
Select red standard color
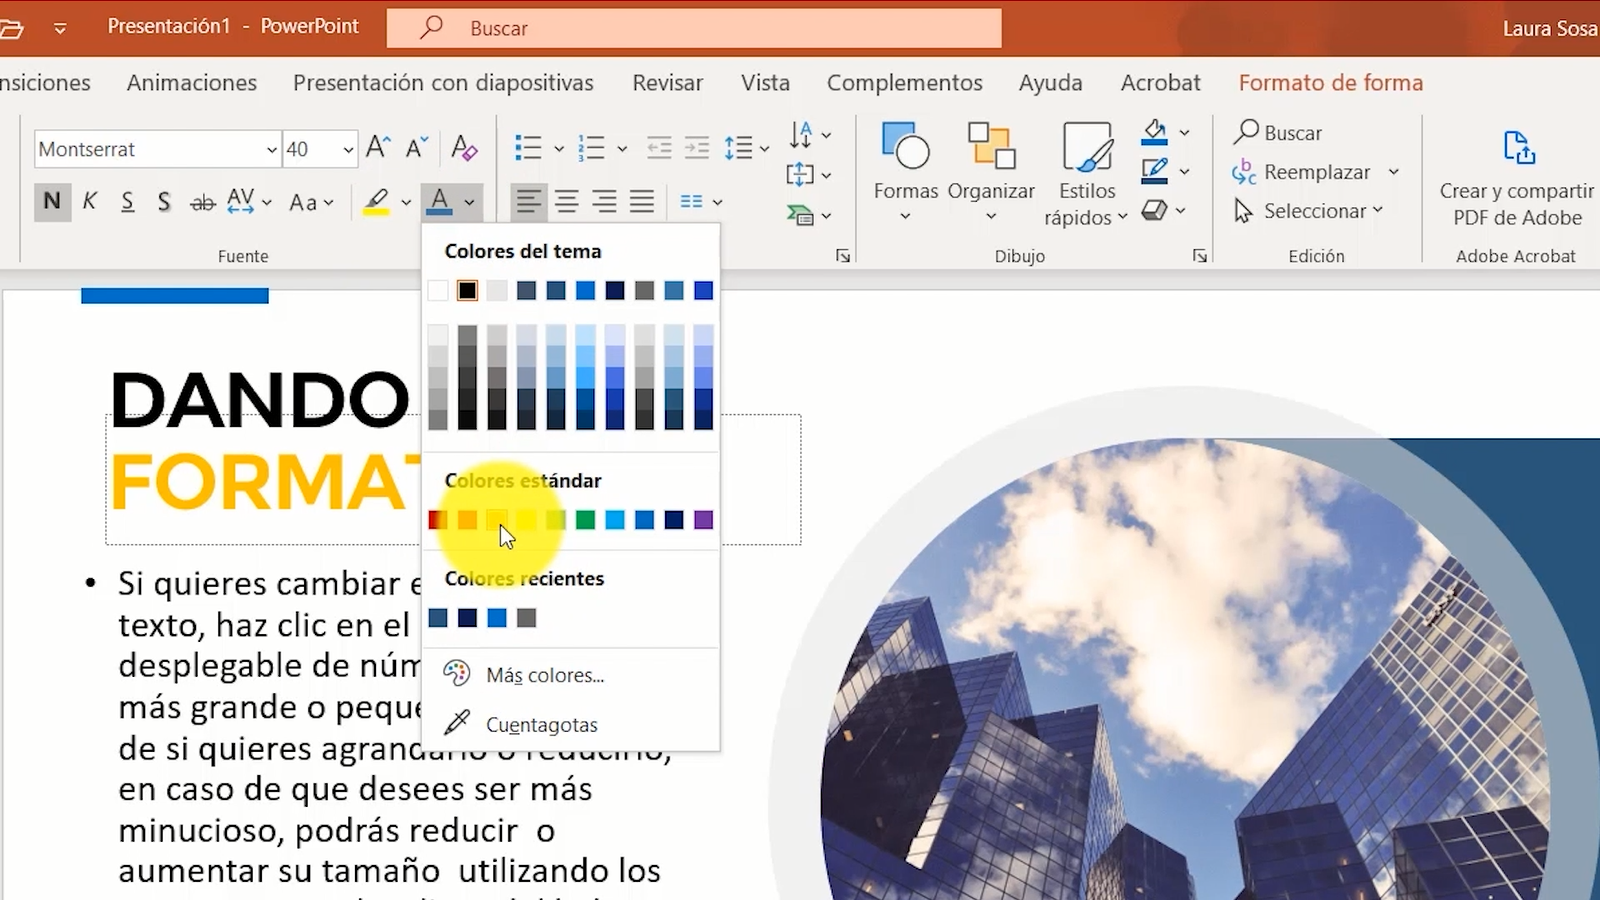coord(438,520)
